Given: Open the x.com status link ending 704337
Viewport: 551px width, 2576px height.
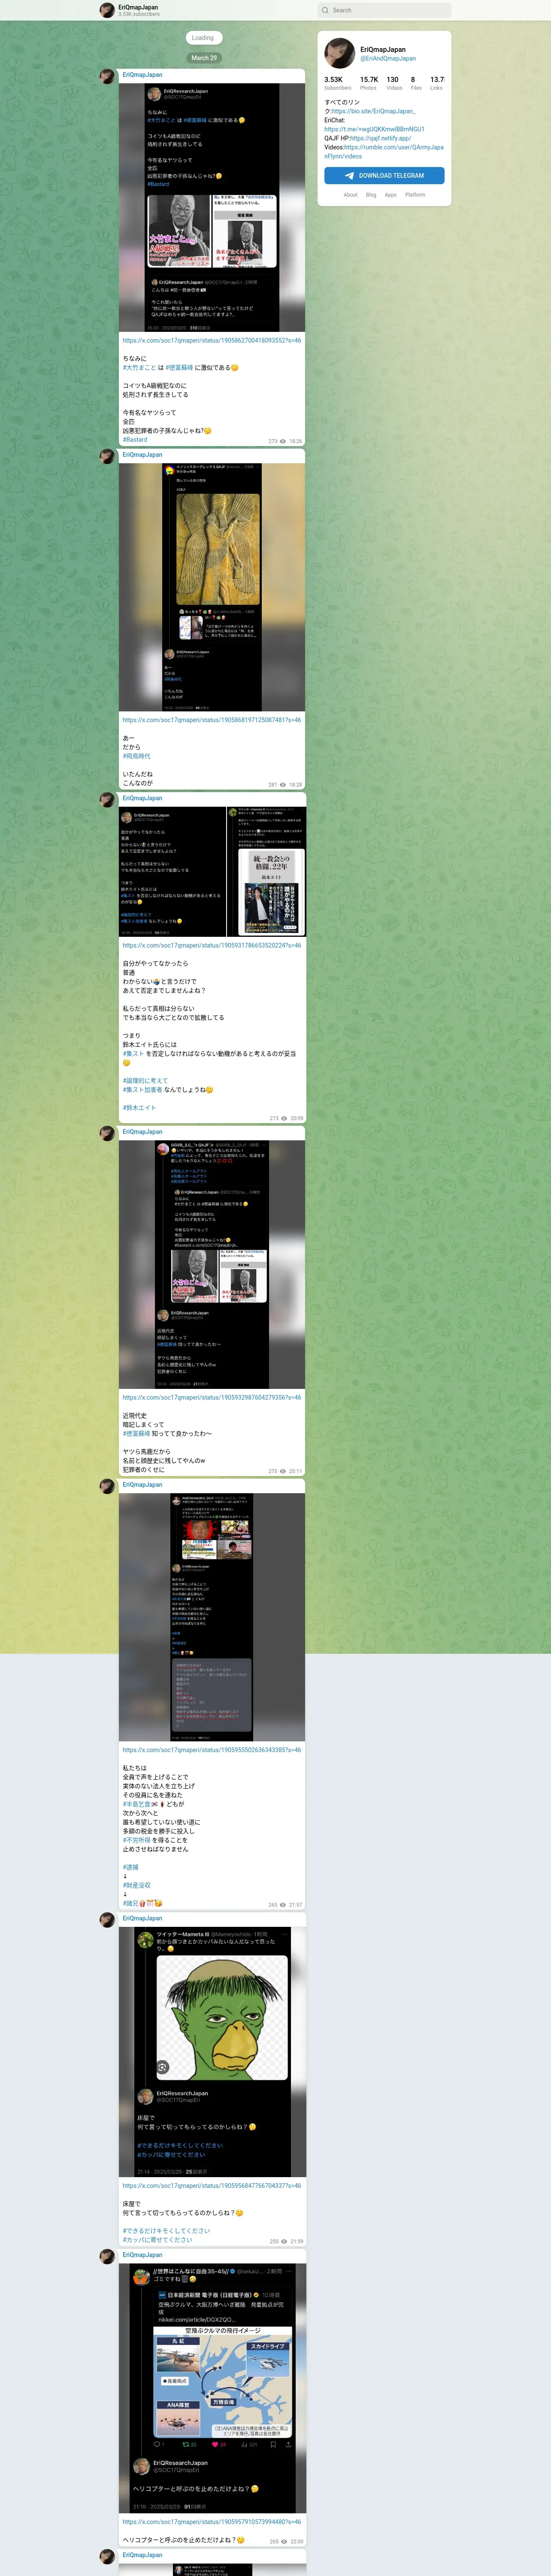Looking at the screenshot, I should pyautogui.click(x=212, y=2186).
